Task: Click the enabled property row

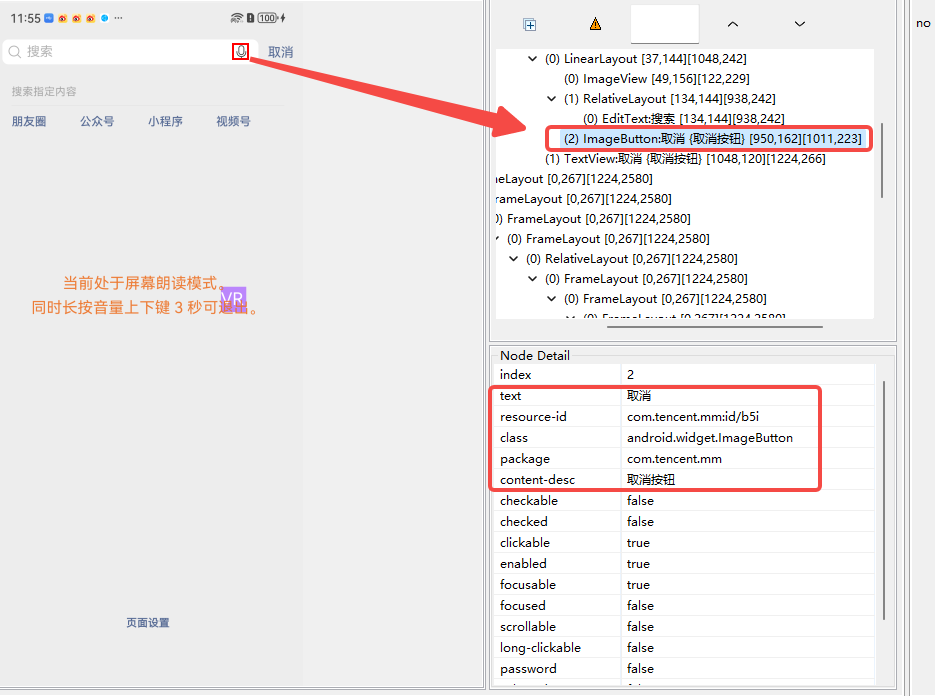Action: (685, 564)
